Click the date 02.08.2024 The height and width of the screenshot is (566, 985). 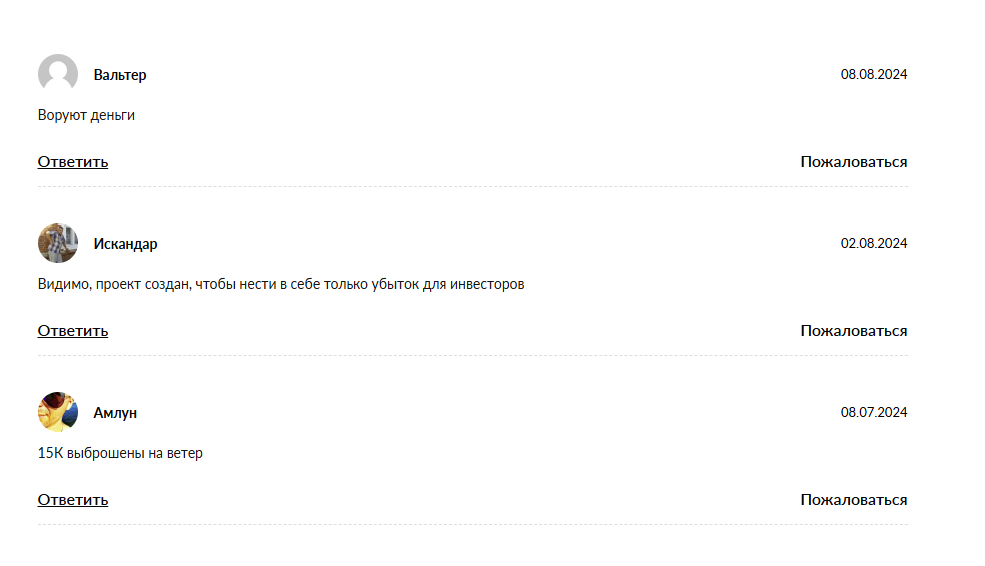pyautogui.click(x=874, y=243)
